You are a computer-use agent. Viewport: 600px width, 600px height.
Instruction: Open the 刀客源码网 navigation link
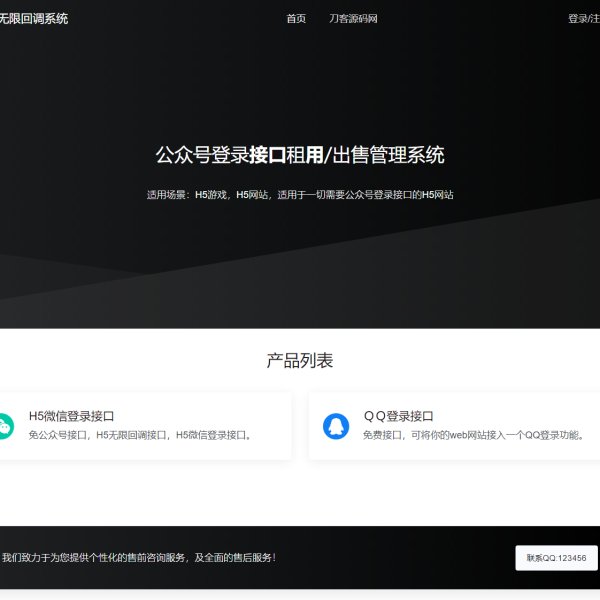(353, 19)
